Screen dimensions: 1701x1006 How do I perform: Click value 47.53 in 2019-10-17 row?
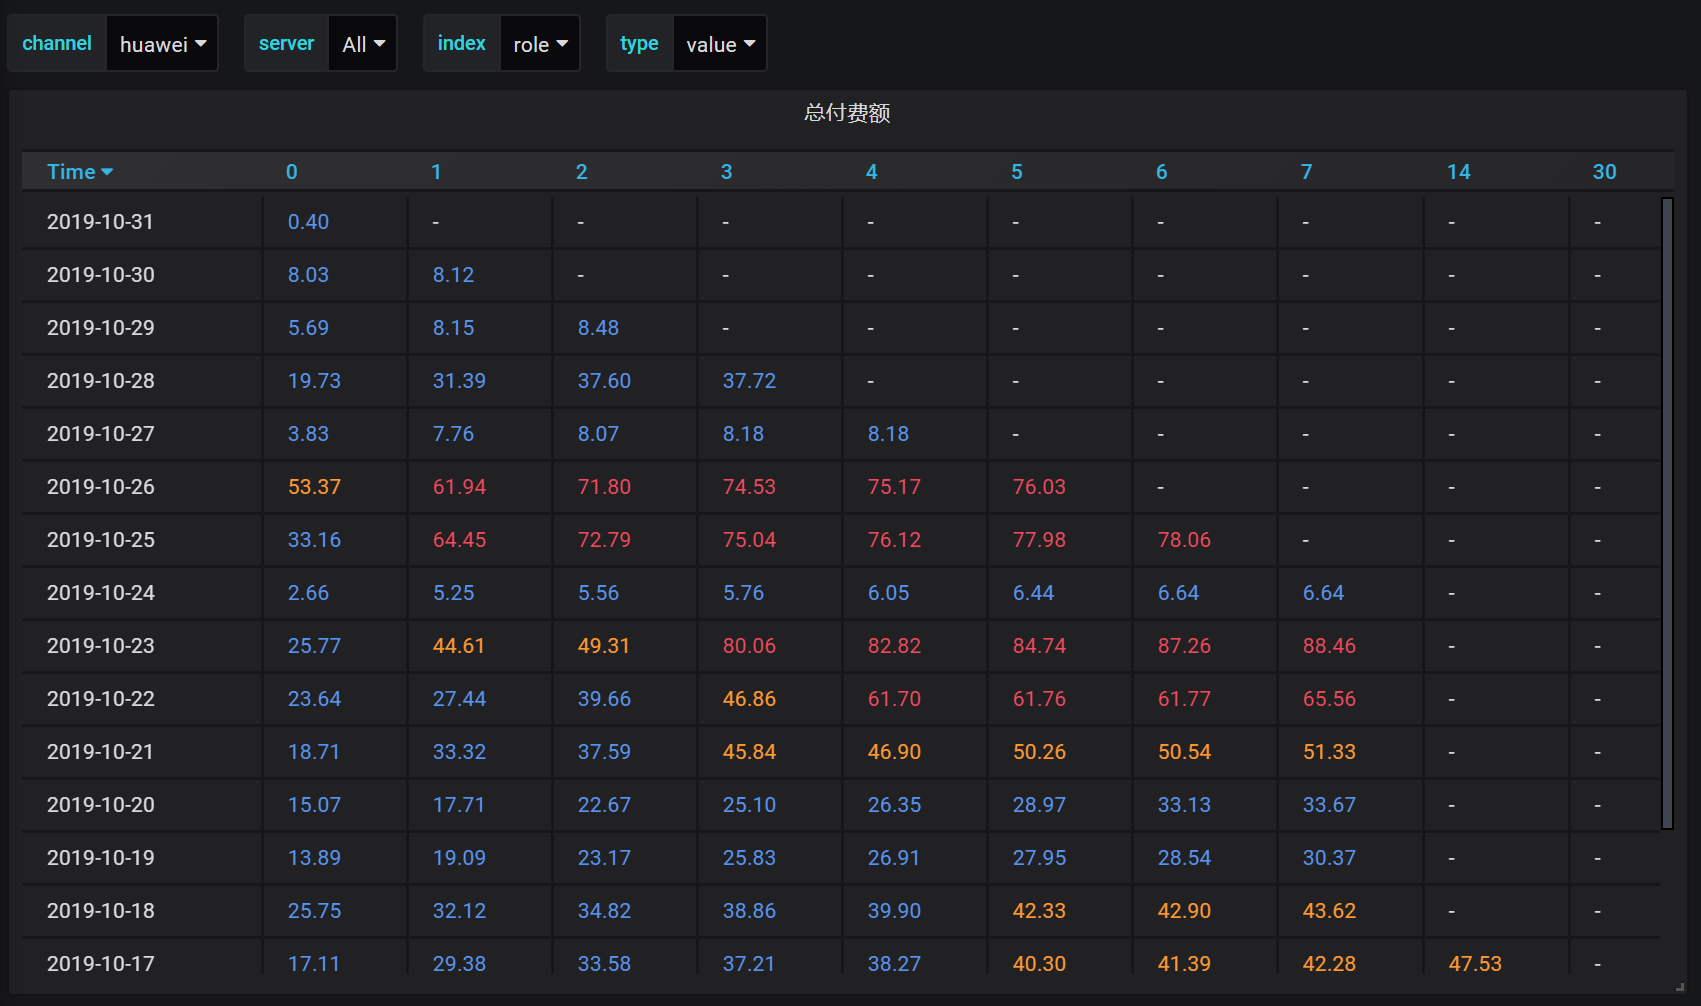pyautogui.click(x=1475, y=964)
